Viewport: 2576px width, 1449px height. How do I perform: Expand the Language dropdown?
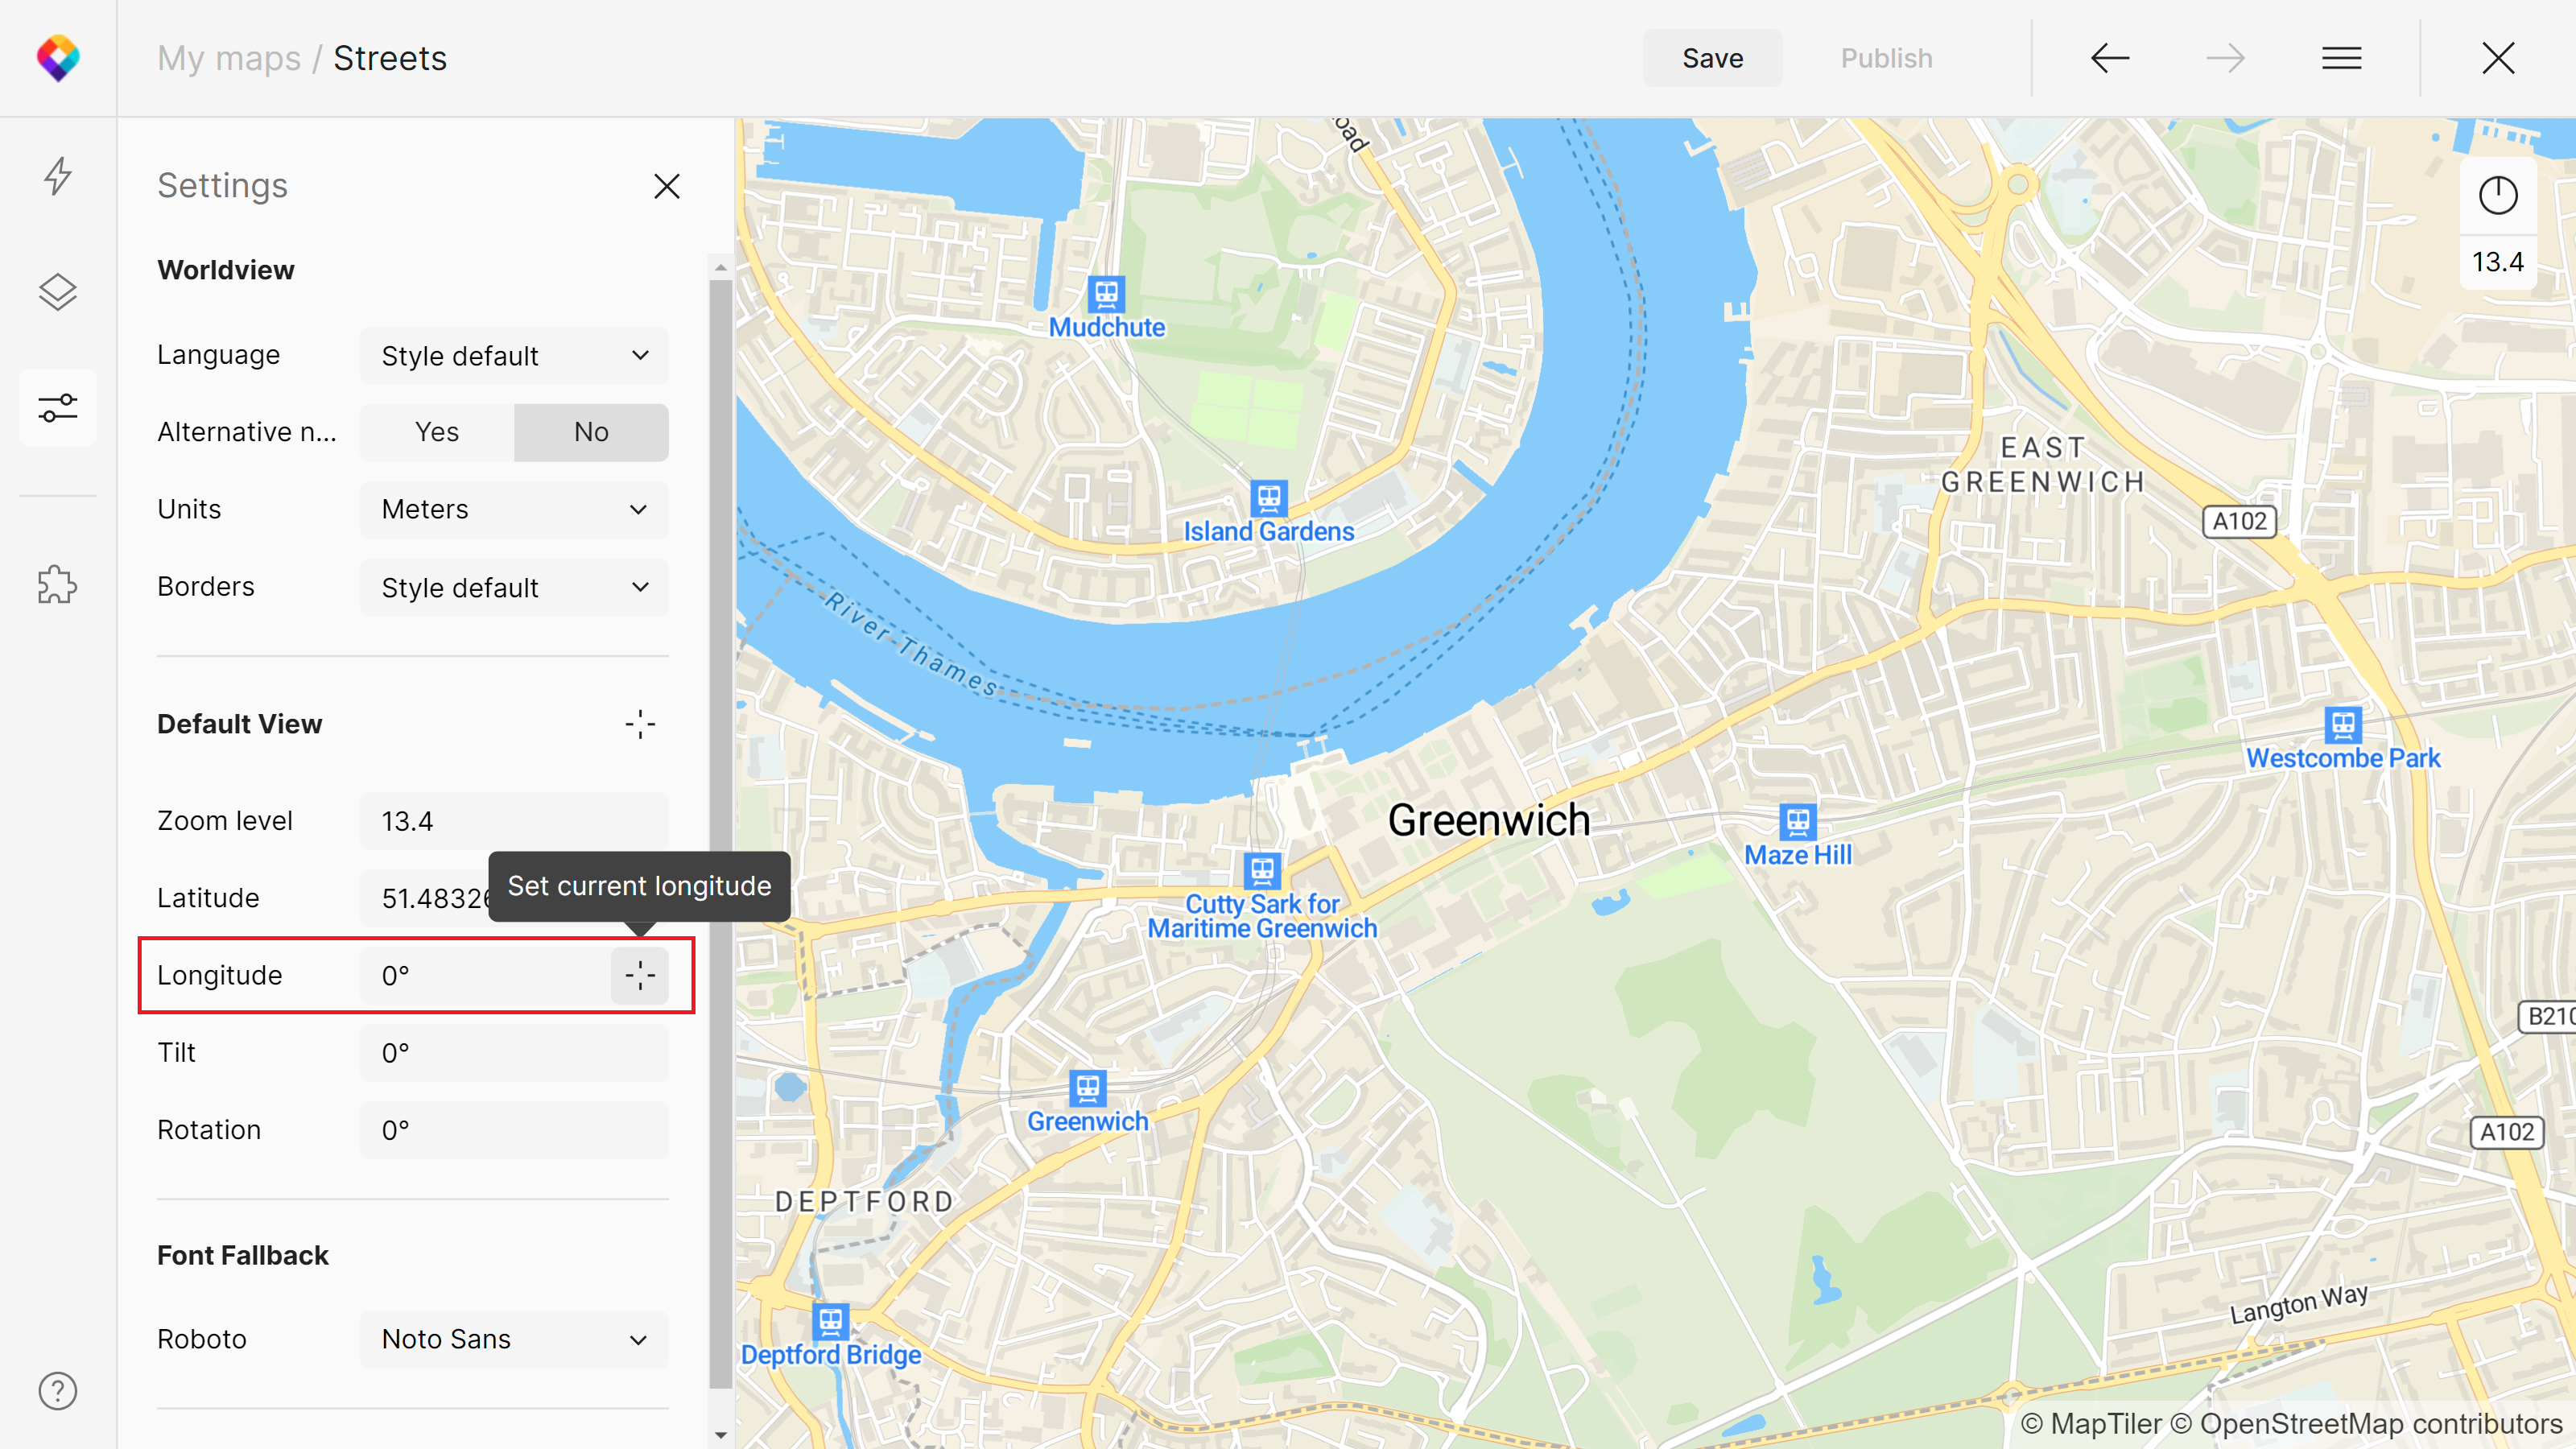514,356
